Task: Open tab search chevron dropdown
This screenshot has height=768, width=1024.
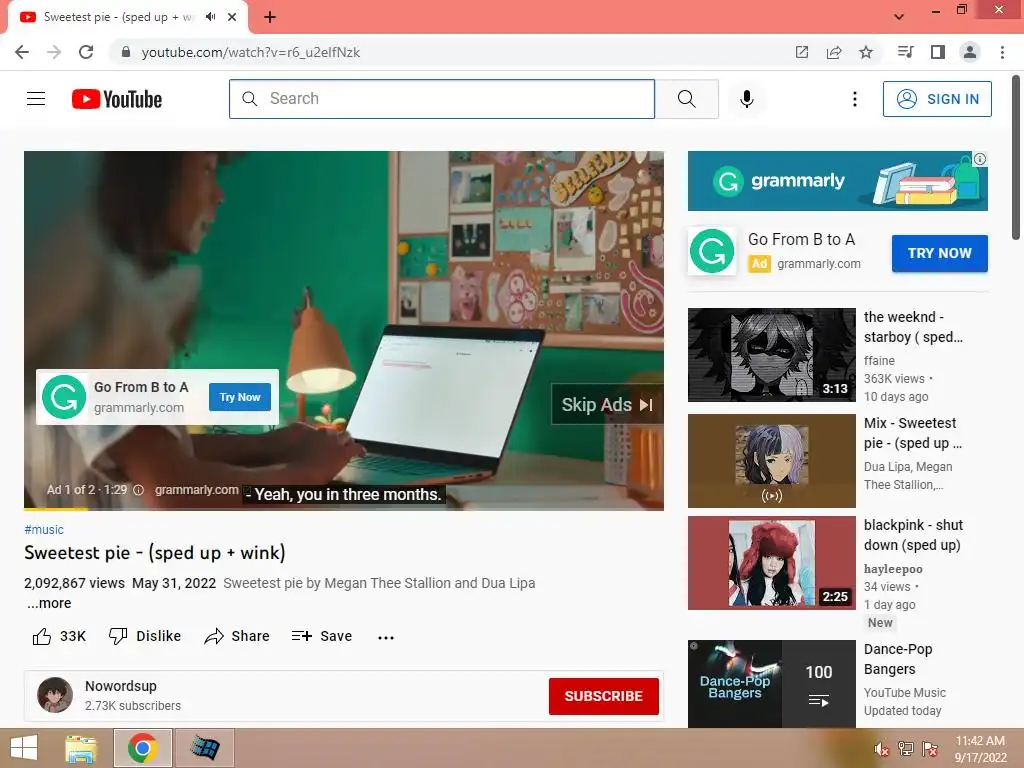Action: pos(899,17)
